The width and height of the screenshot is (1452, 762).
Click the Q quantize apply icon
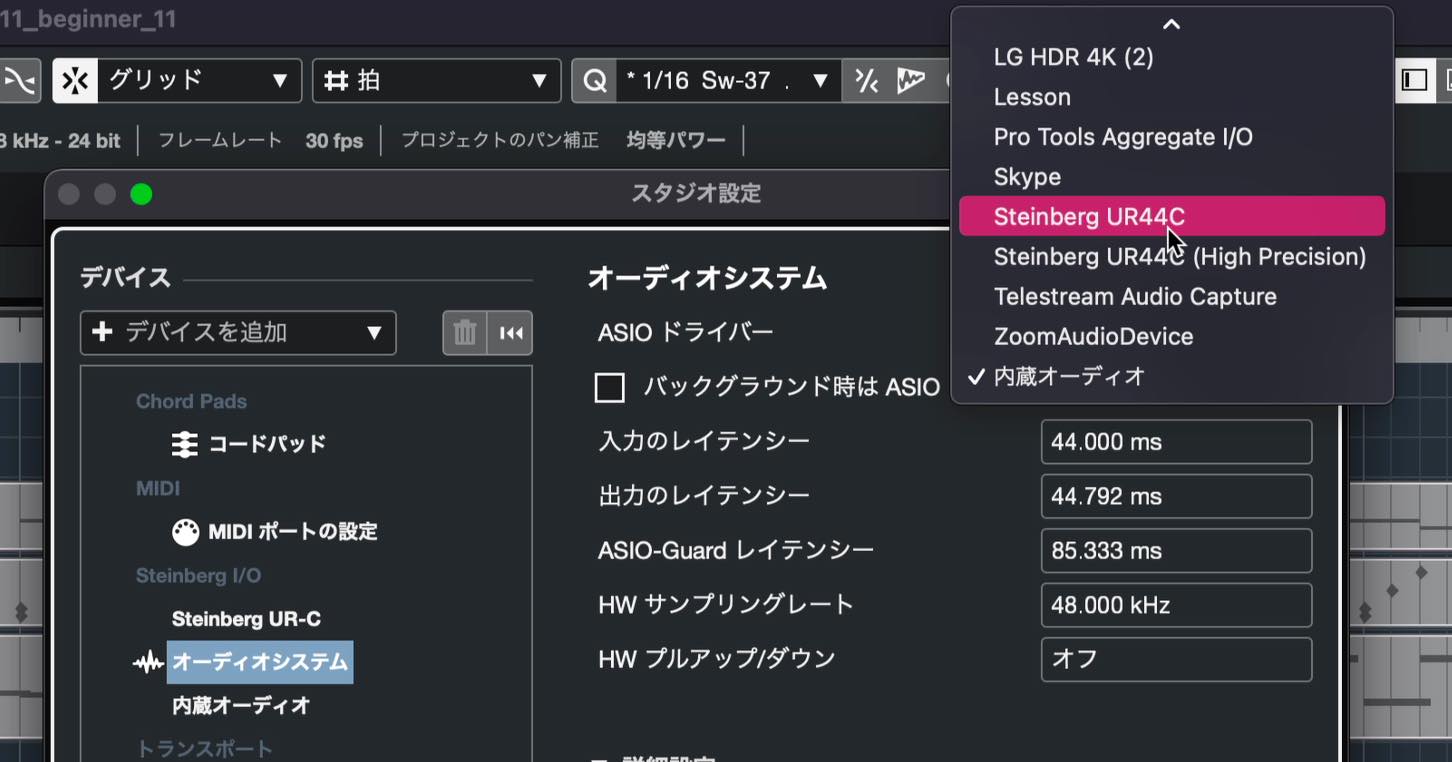(595, 81)
